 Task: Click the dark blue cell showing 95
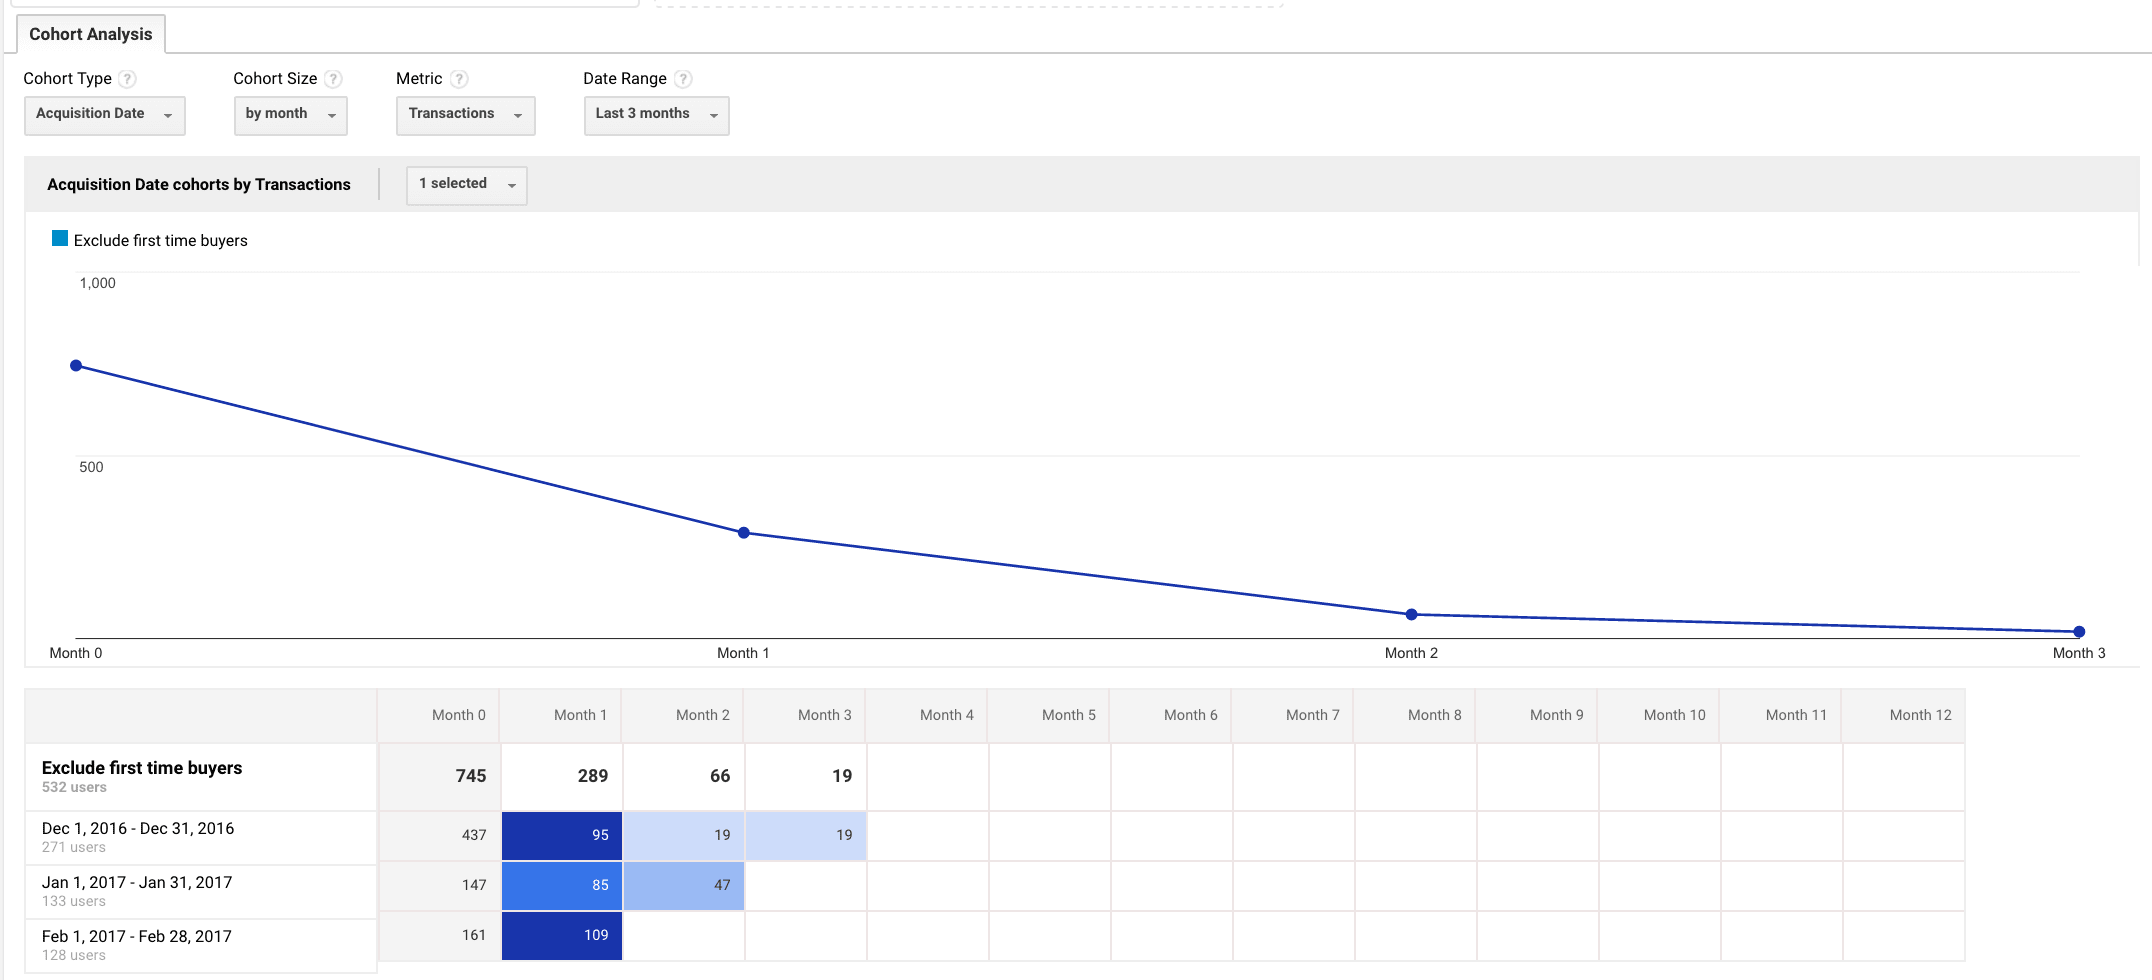(x=561, y=835)
